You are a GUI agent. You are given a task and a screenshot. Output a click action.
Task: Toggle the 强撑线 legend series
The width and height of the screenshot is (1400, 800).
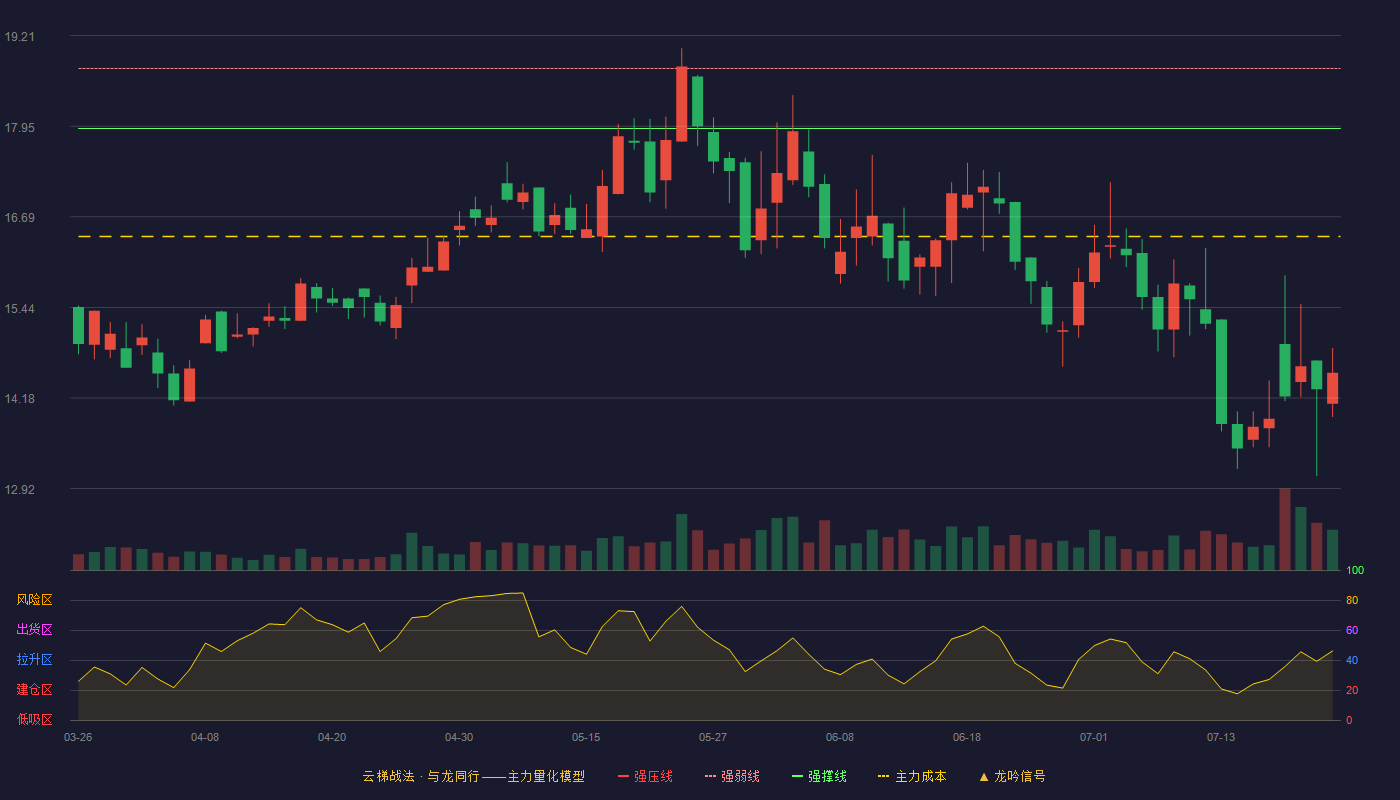pos(819,776)
